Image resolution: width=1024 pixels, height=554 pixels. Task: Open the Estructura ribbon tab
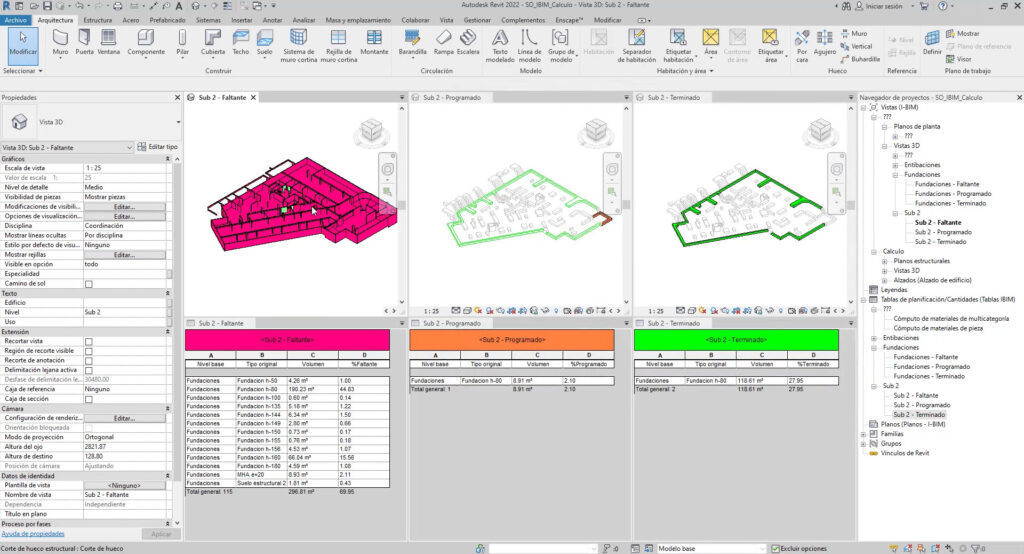point(97,19)
